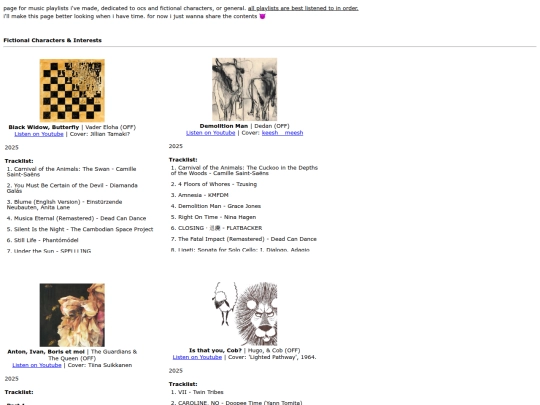Open Listen on Youtube link for Black Widow, Butterfly
This screenshot has height=405, width=540.
pyautogui.click(x=39, y=134)
